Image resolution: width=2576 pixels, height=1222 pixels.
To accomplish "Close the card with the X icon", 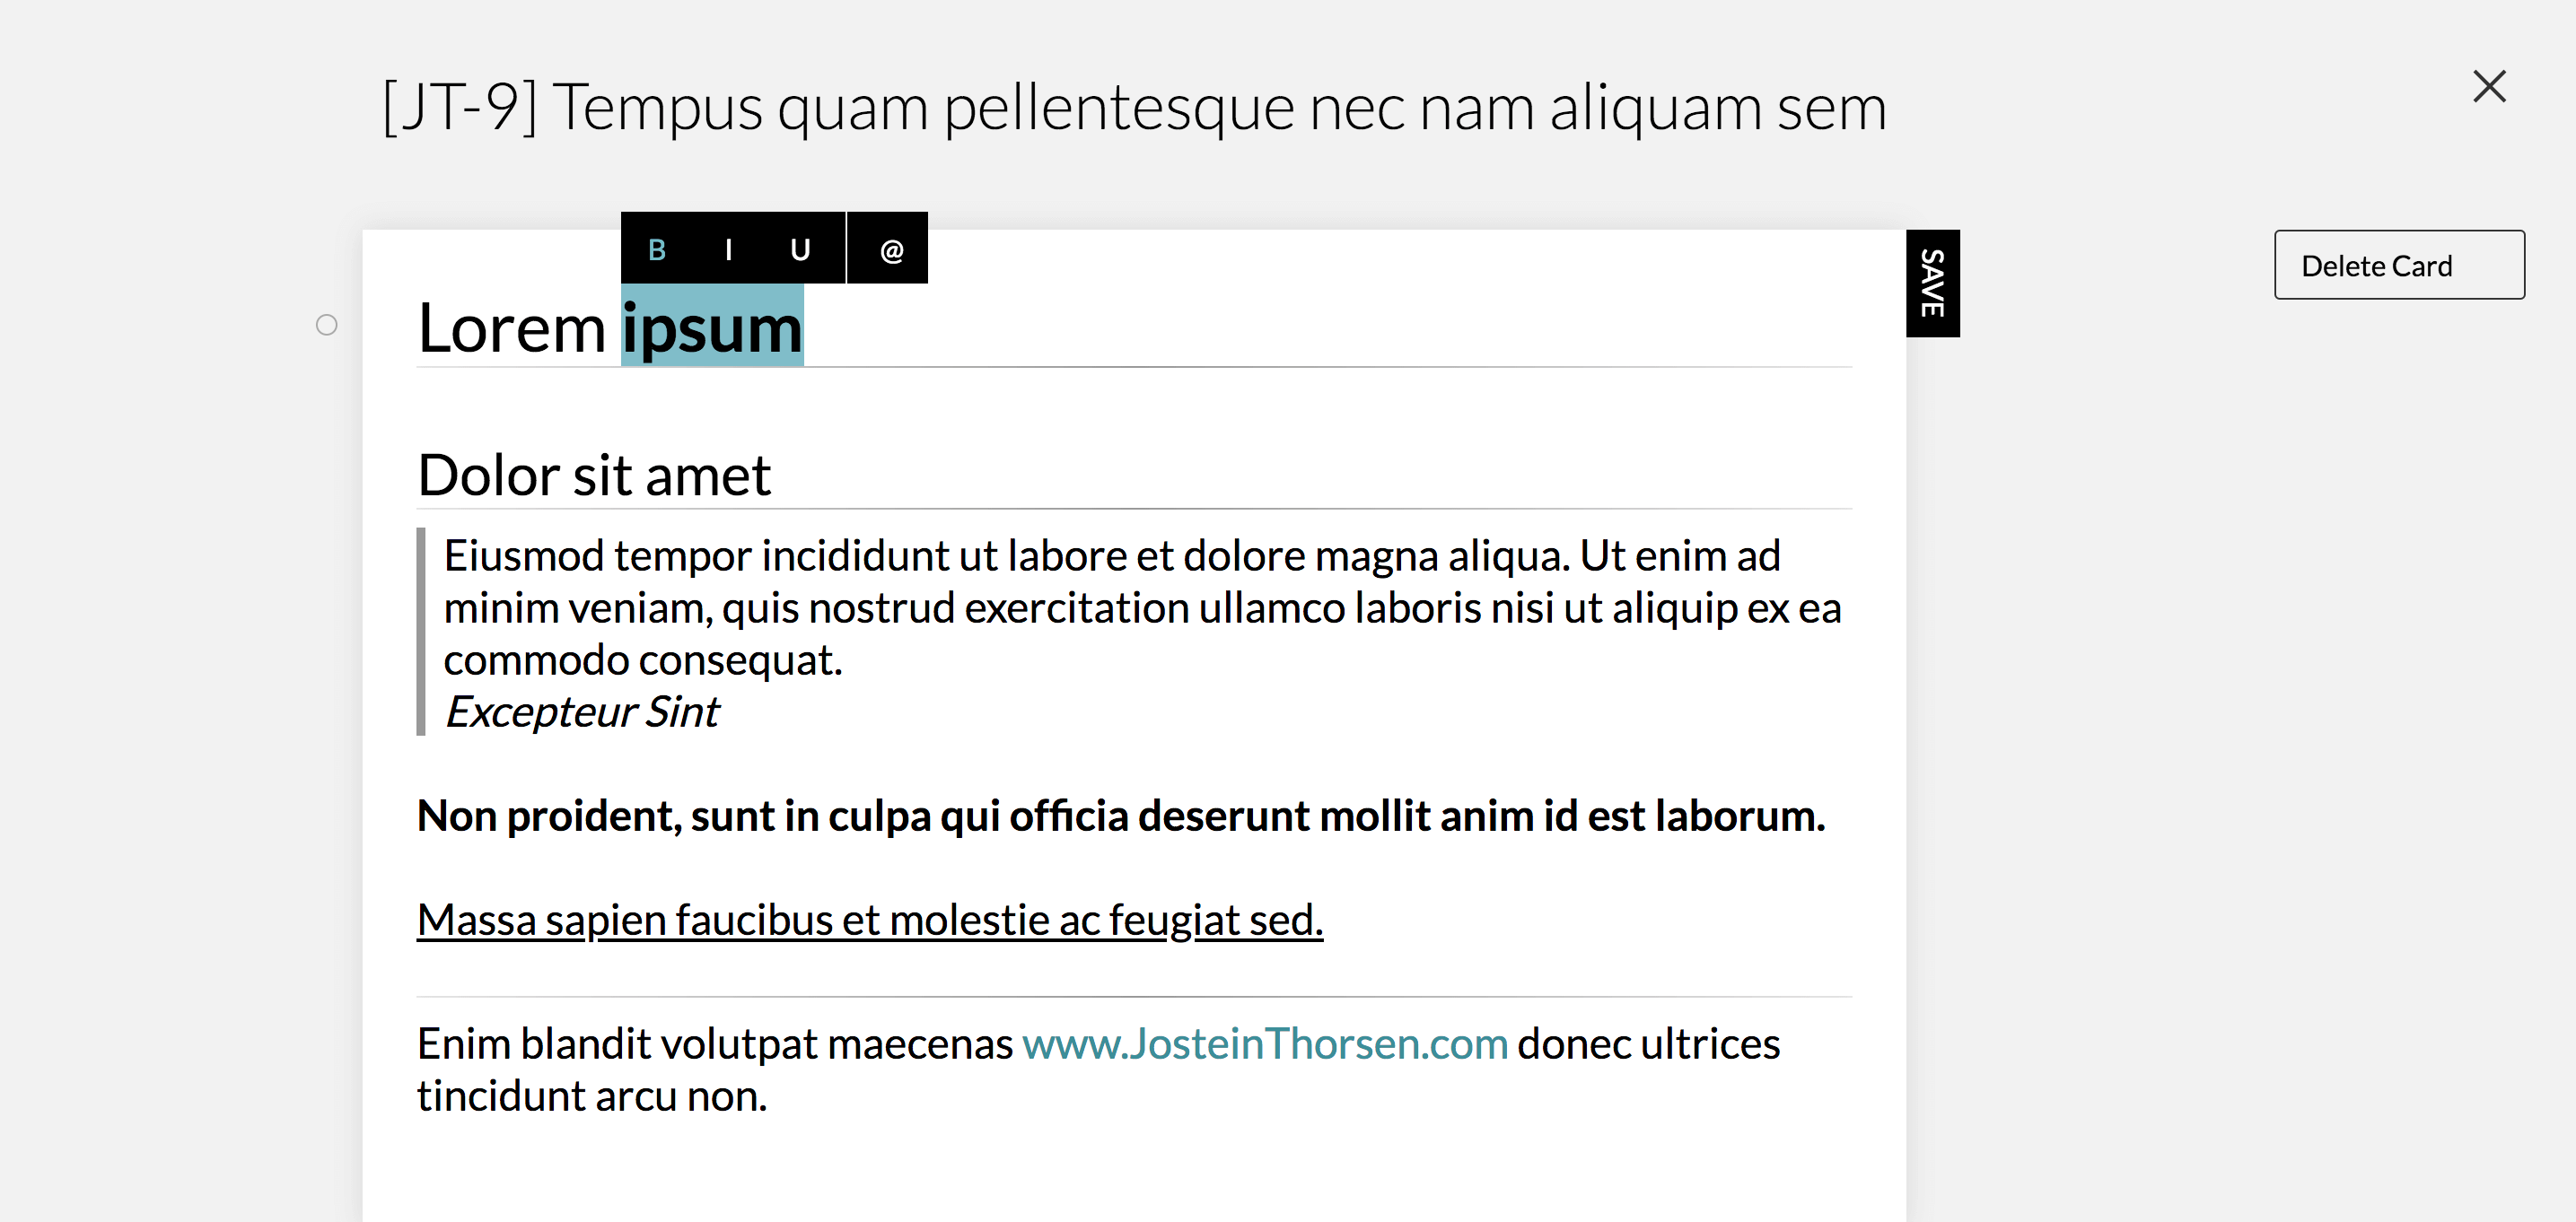I will (2488, 87).
